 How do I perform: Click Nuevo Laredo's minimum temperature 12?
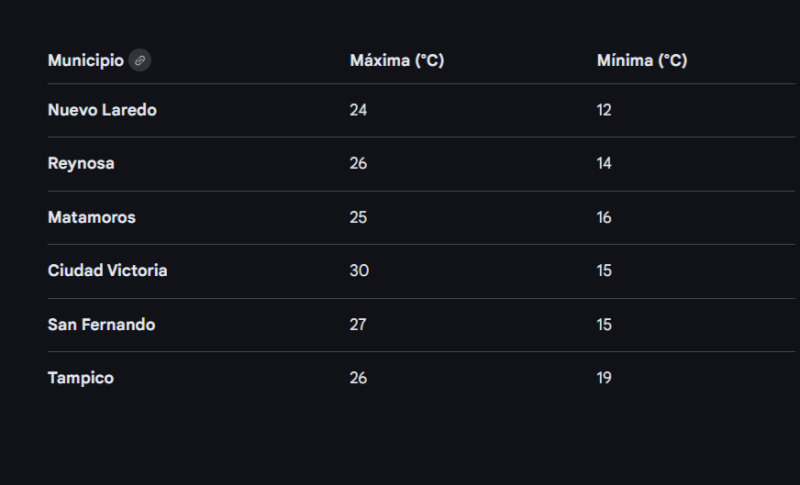pos(604,110)
